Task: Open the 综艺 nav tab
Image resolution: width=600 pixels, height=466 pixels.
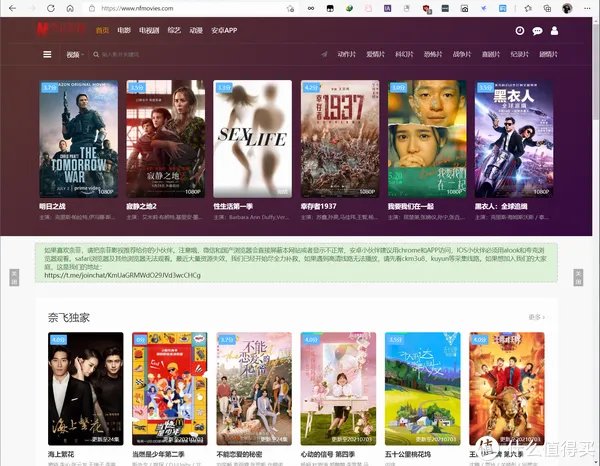Action: pos(174,30)
